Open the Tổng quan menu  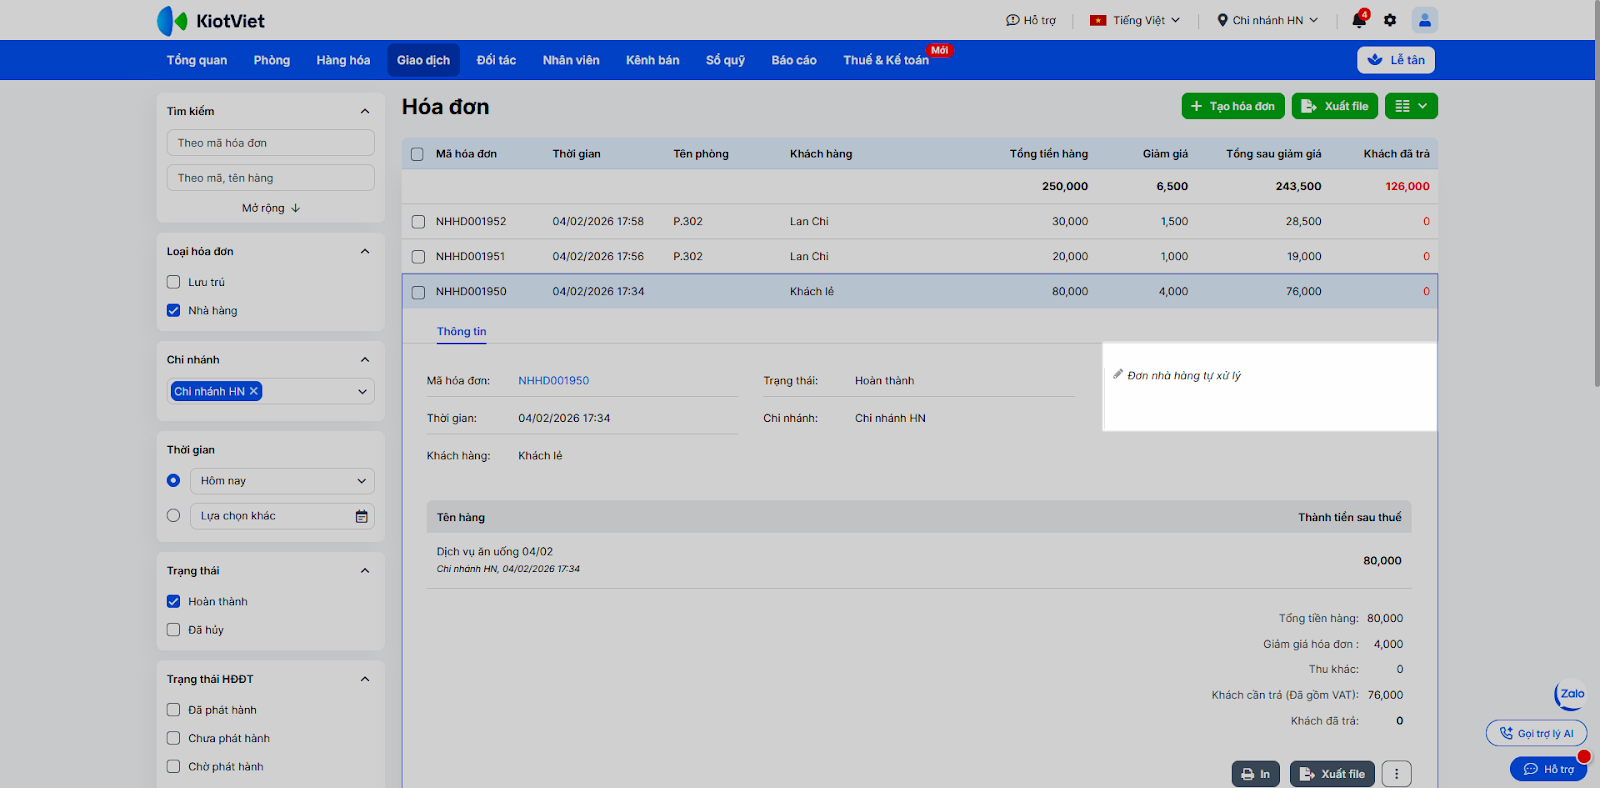(197, 60)
